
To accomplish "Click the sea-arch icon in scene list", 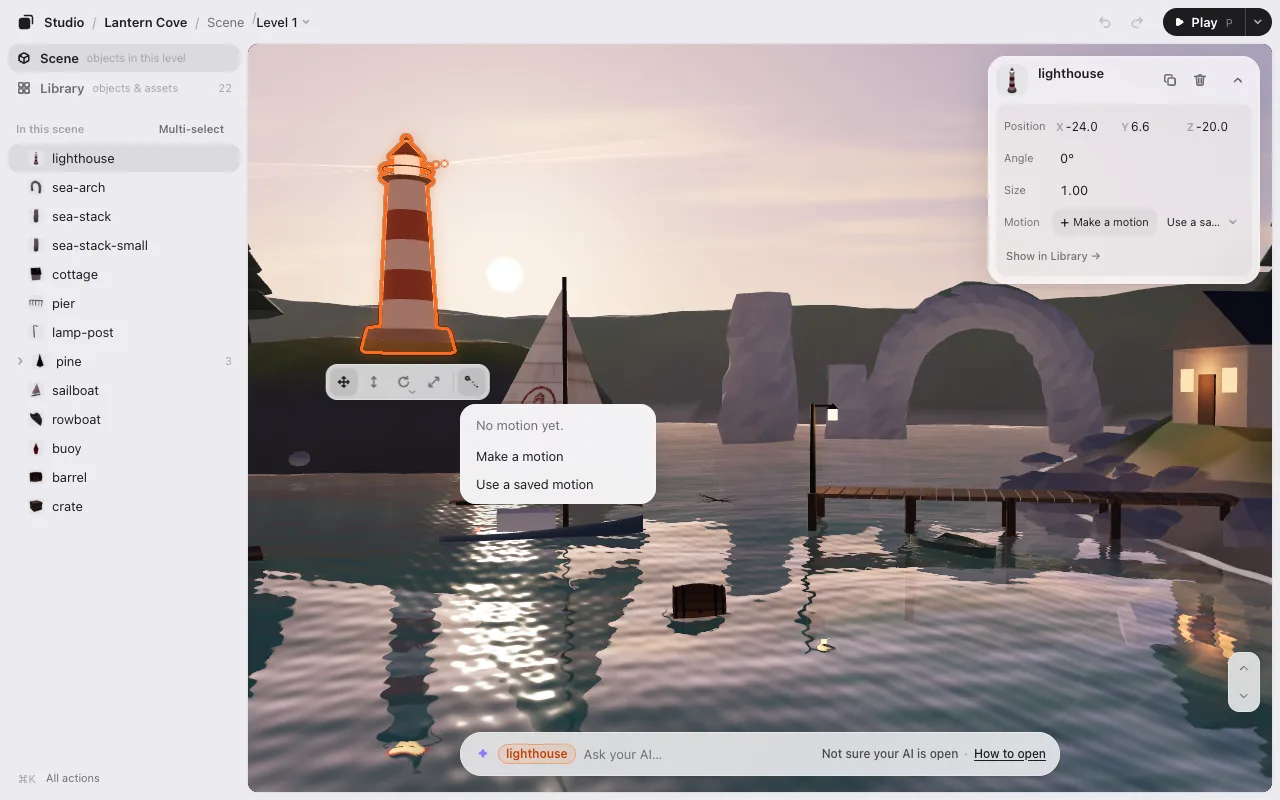I will pyautogui.click(x=36, y=187).
